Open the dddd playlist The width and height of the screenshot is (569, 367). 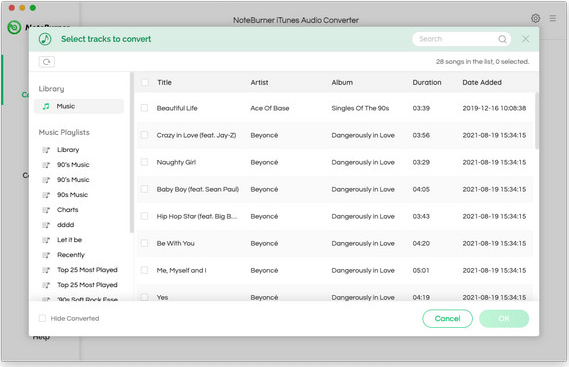coord(65,225)
